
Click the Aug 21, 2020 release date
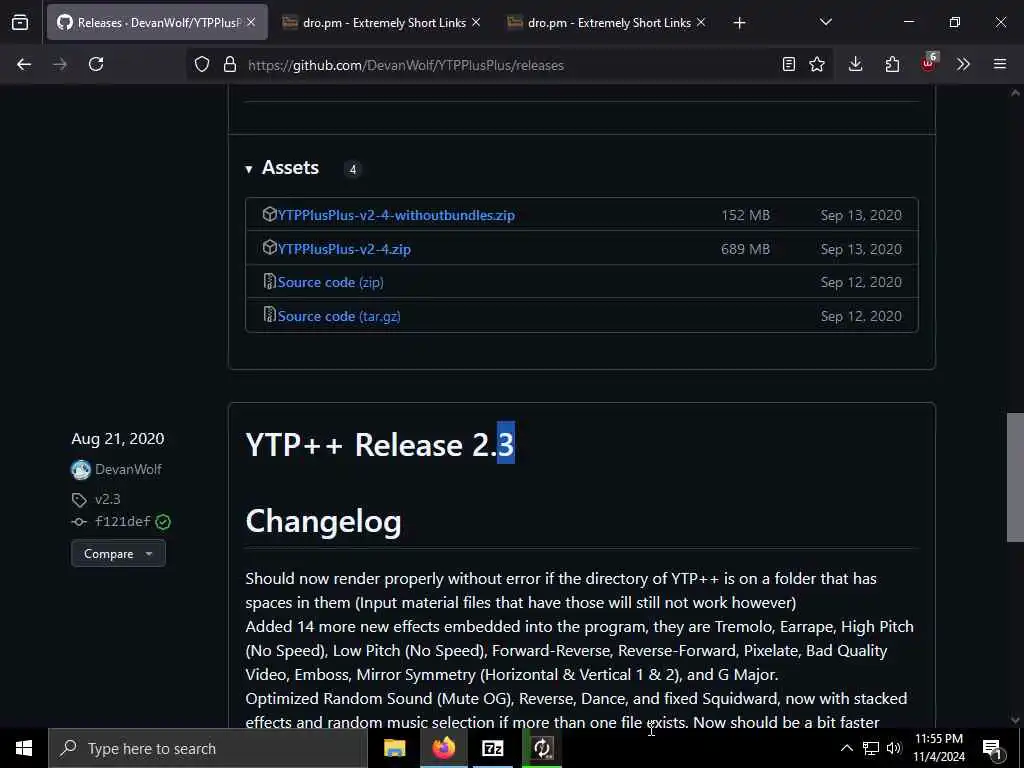pos(118,439)
